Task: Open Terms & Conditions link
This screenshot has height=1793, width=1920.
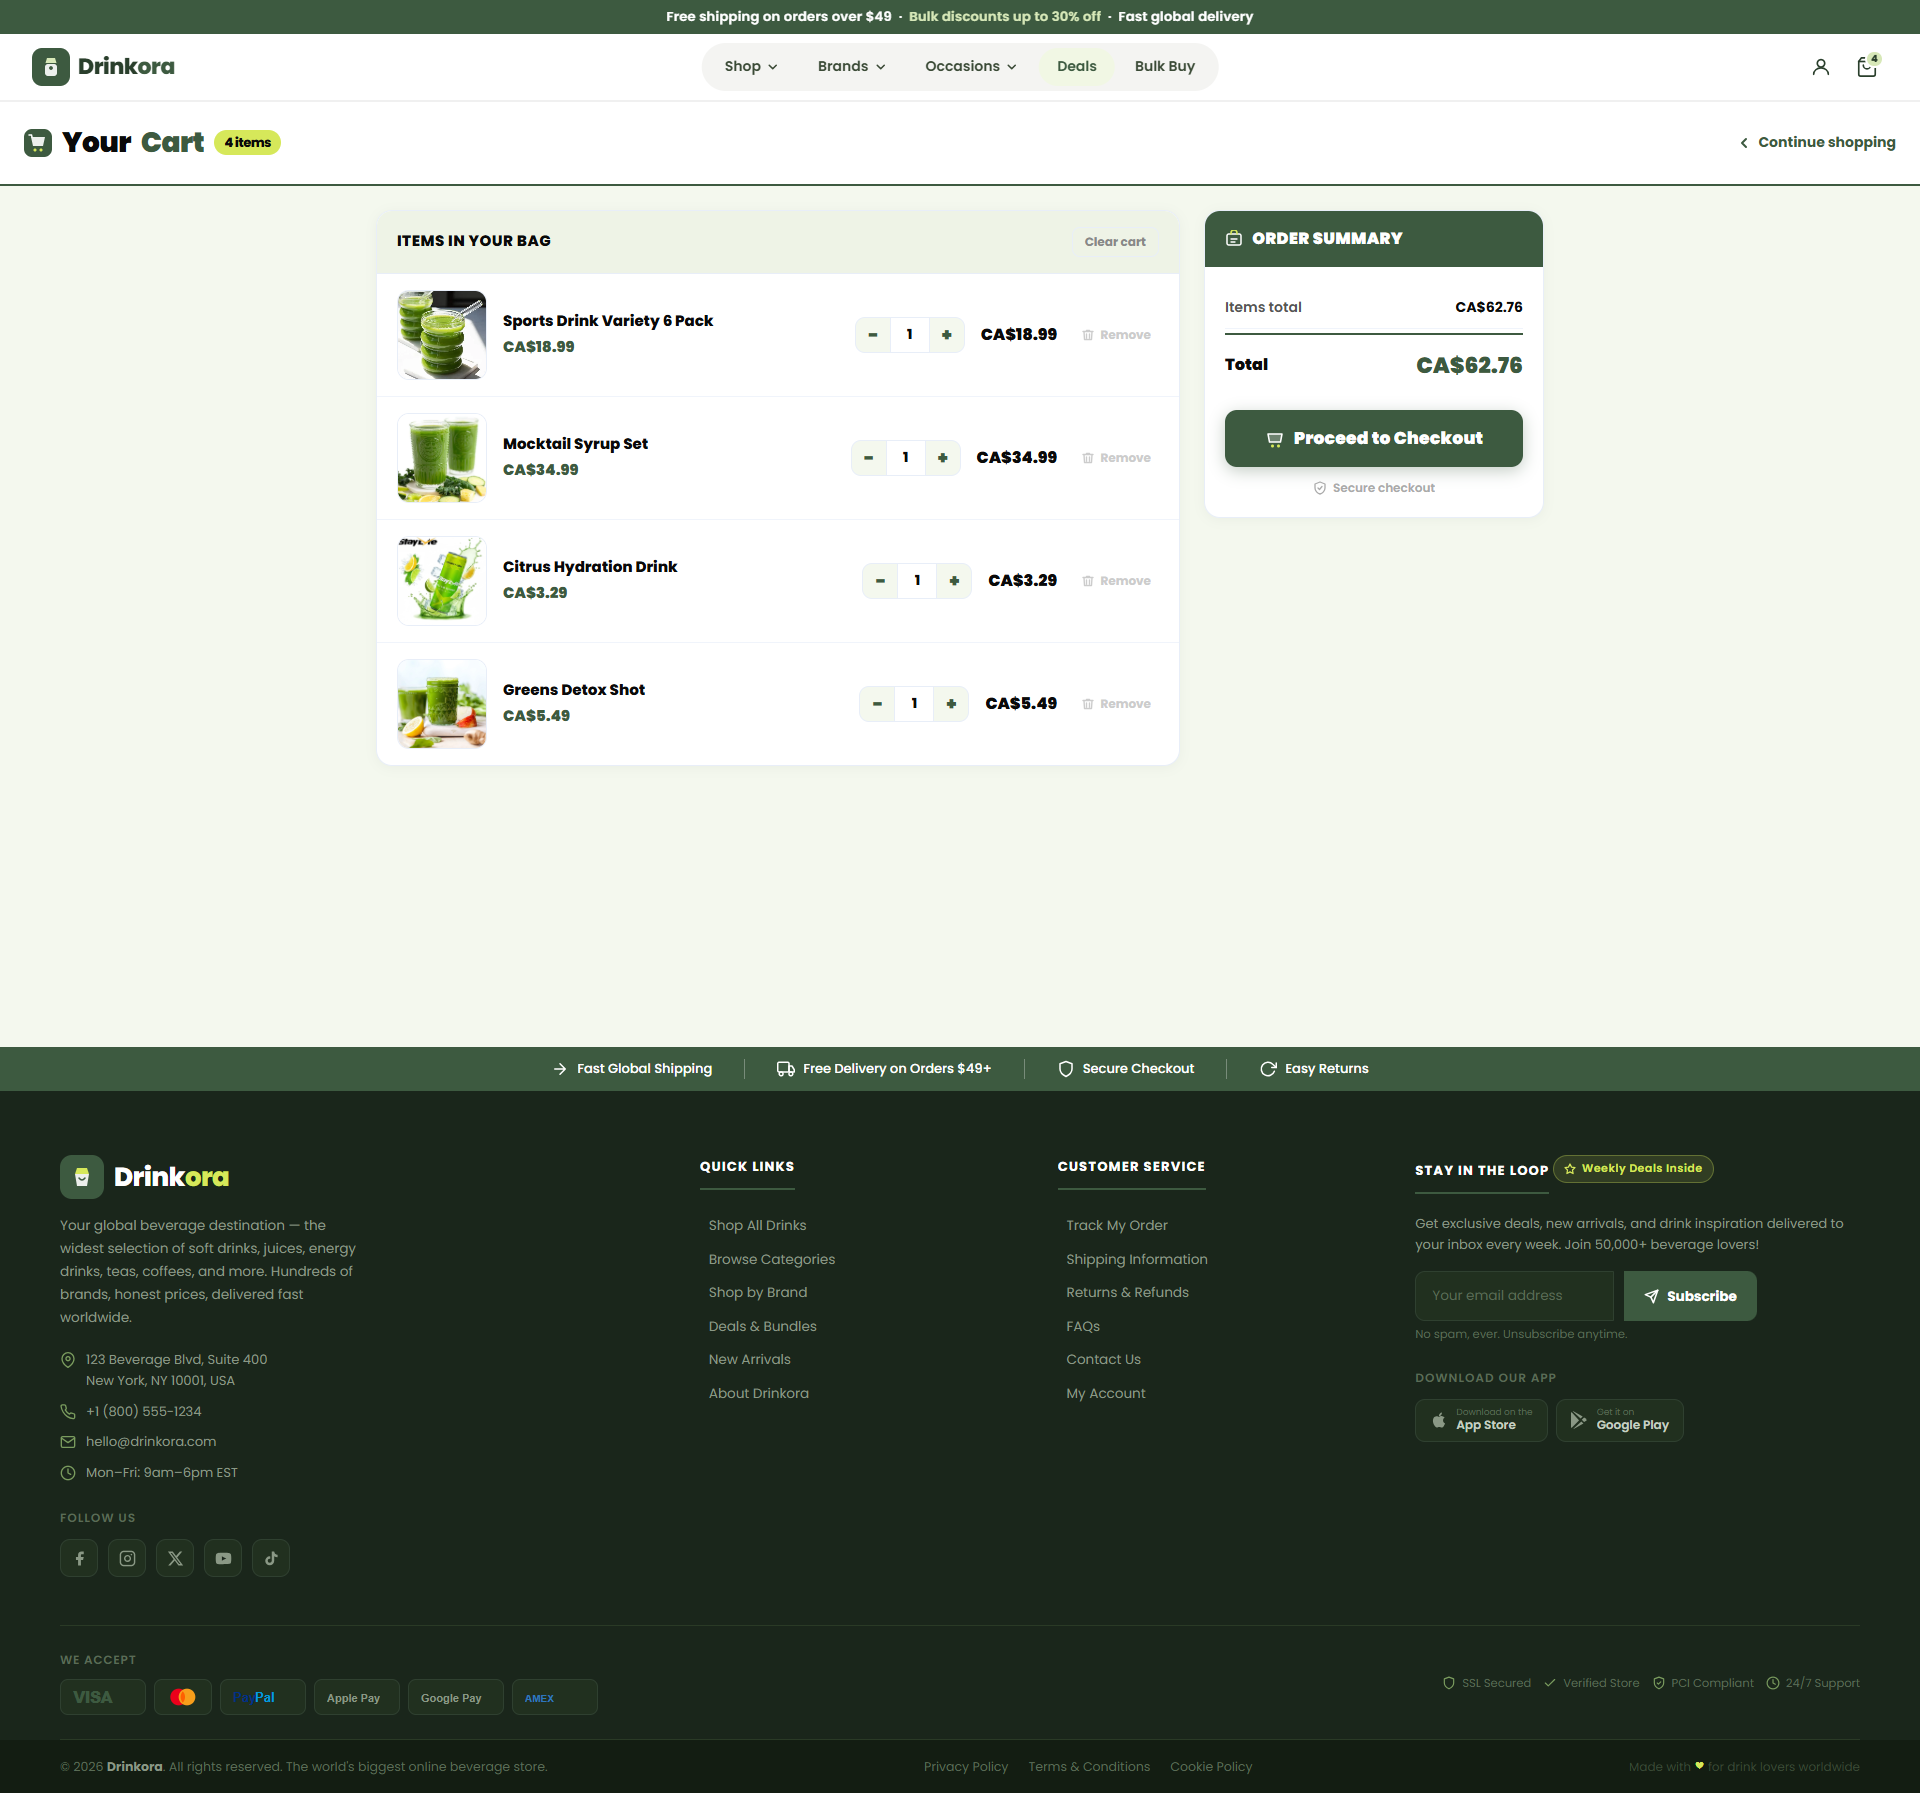Action: pyautogui.click(x=1089, y=1767)
